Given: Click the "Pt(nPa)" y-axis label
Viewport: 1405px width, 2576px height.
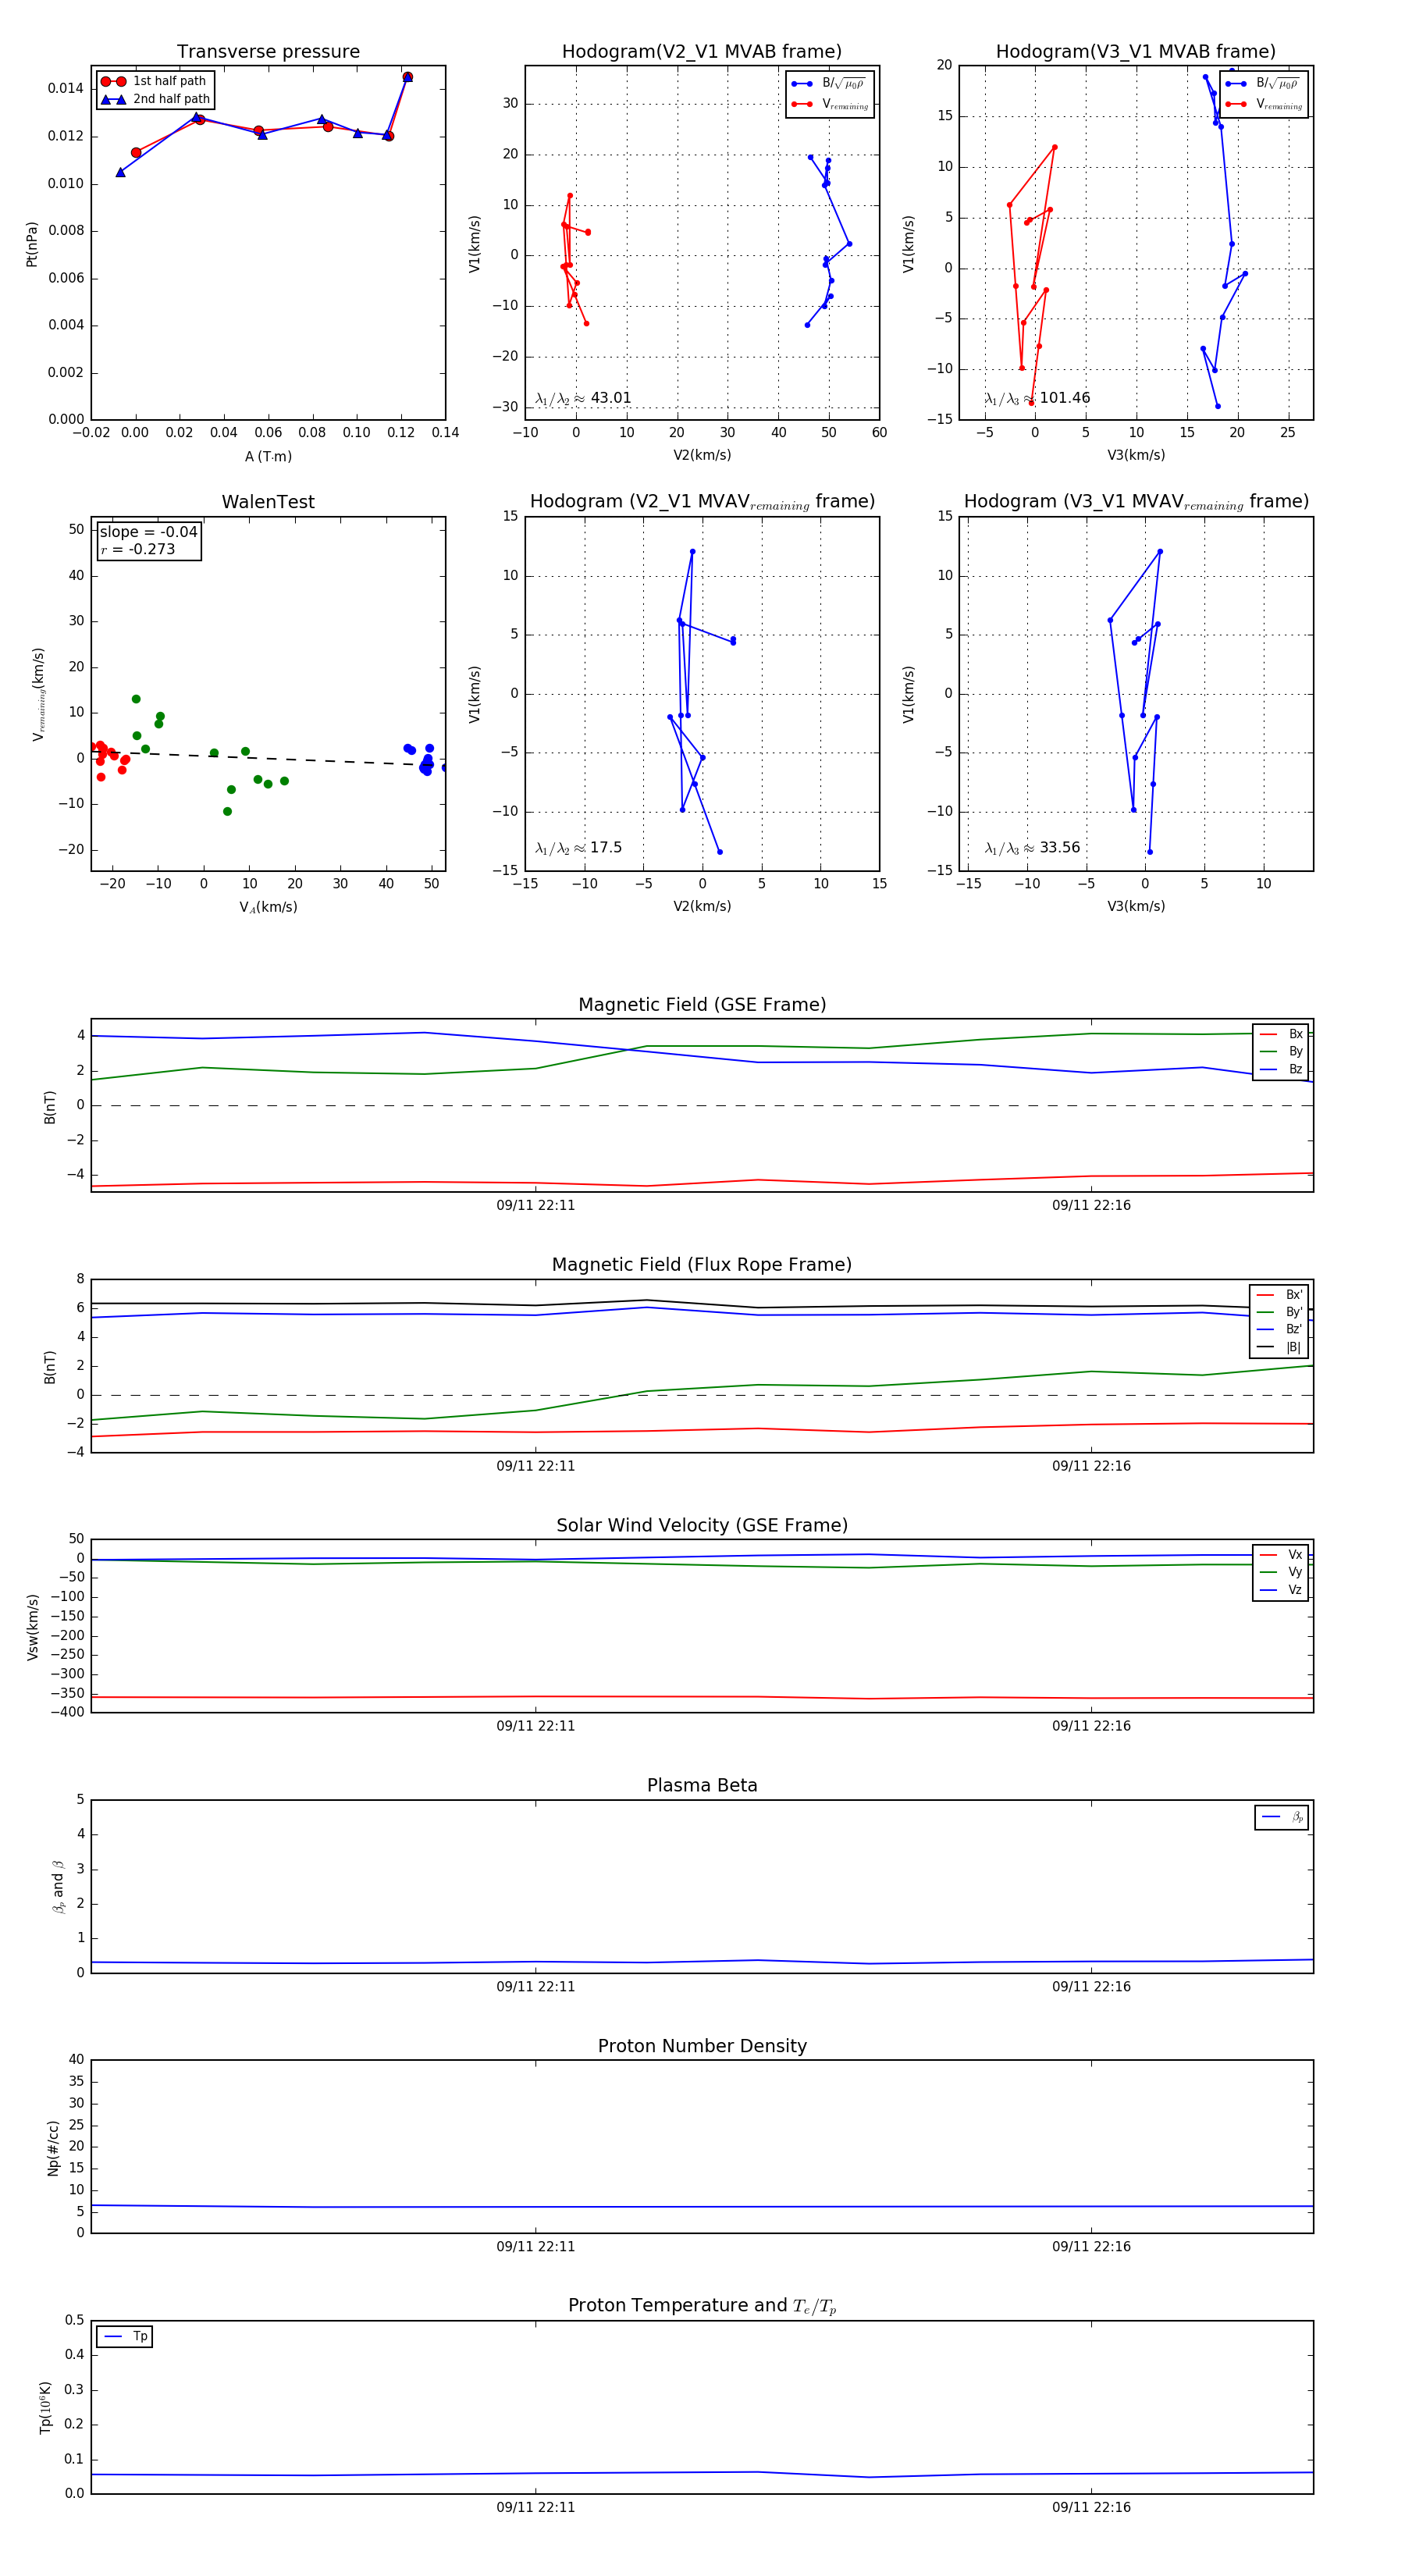Looking at the screenshot, I should coord(32,244).
